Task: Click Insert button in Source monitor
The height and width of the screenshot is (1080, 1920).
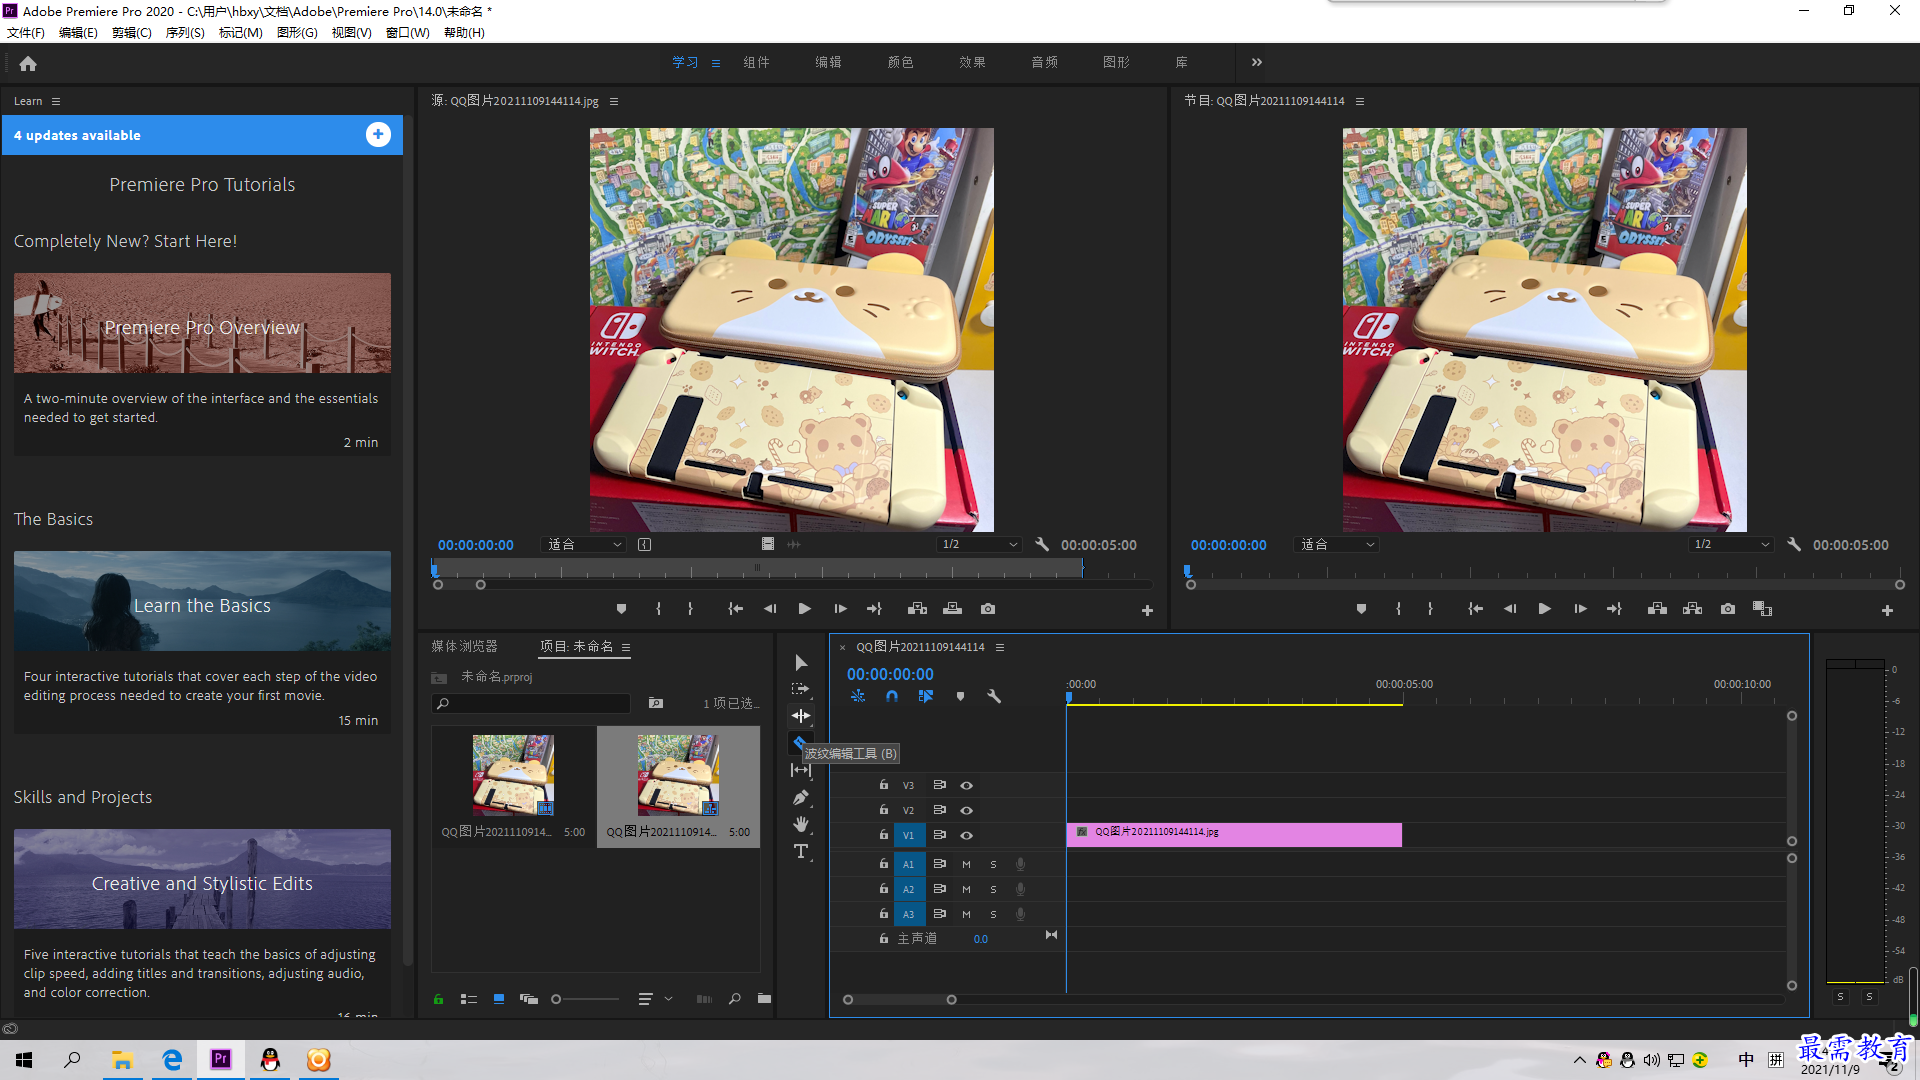Action: pos(917,609)
